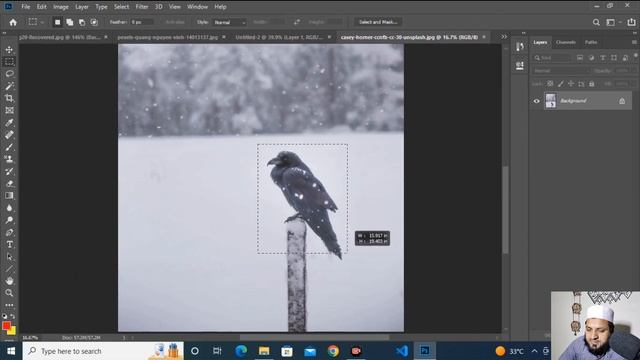Screen dimensions: 640x360
Task: Open the Edit Toolbar three-dots menu
Action: (x=9, y=305)
